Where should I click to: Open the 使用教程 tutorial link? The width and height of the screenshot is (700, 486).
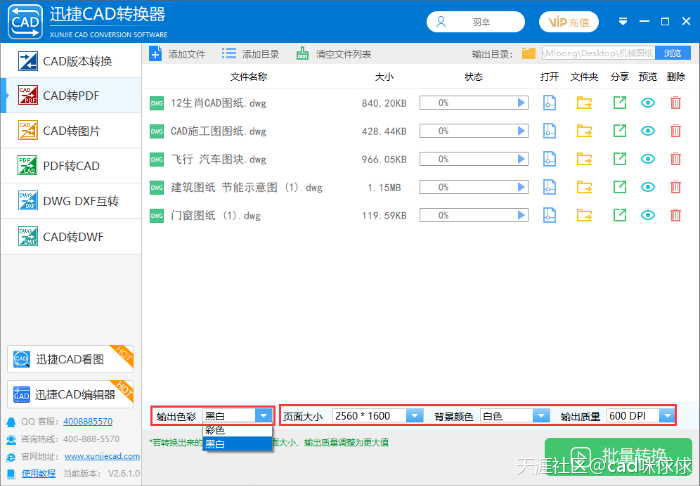[x=39, y=473]
